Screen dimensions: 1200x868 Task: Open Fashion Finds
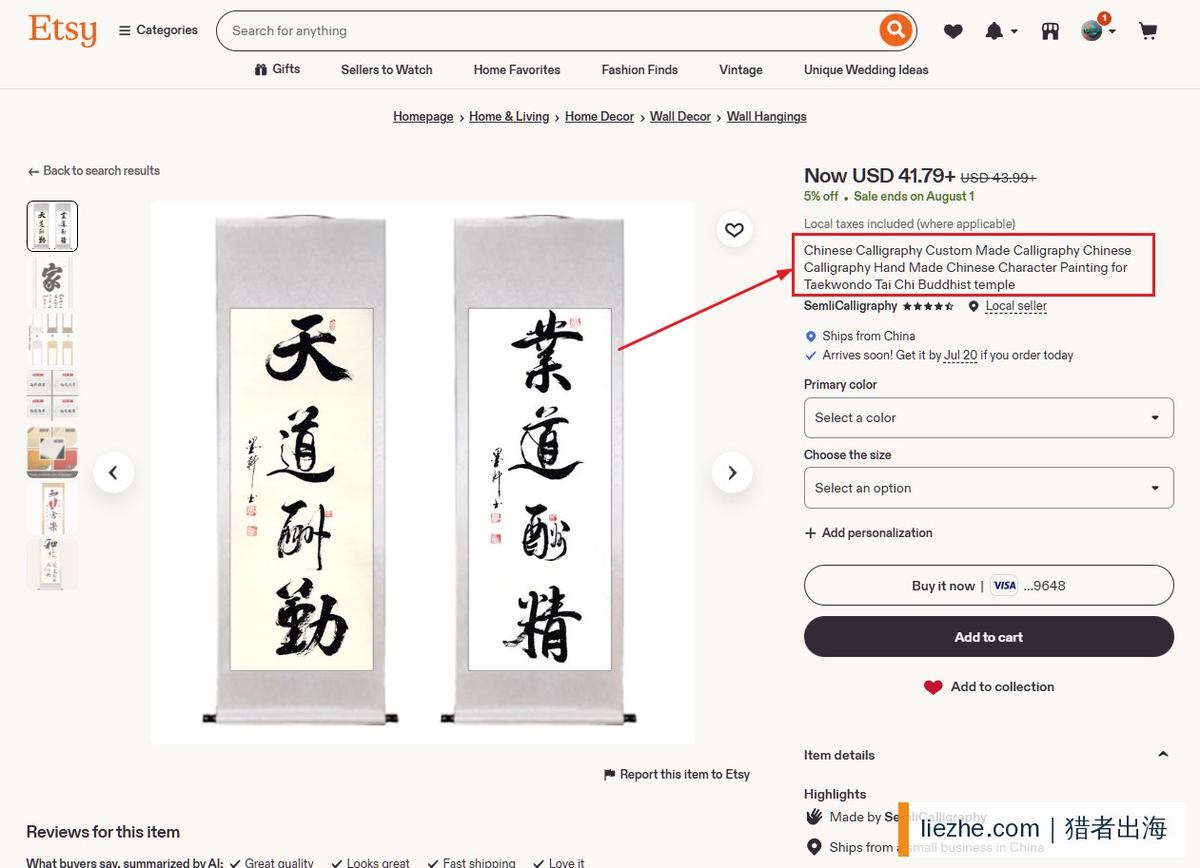[x=639, y=70]
